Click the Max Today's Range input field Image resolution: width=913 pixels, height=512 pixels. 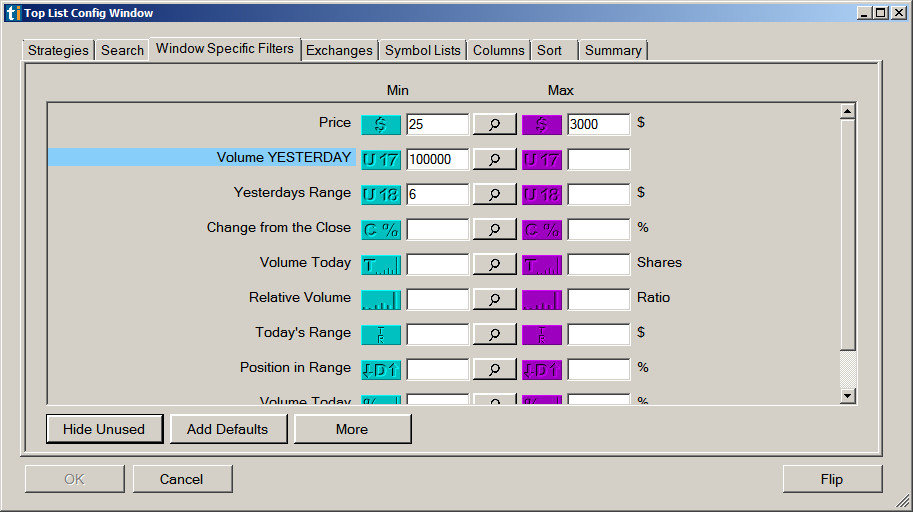599,334
